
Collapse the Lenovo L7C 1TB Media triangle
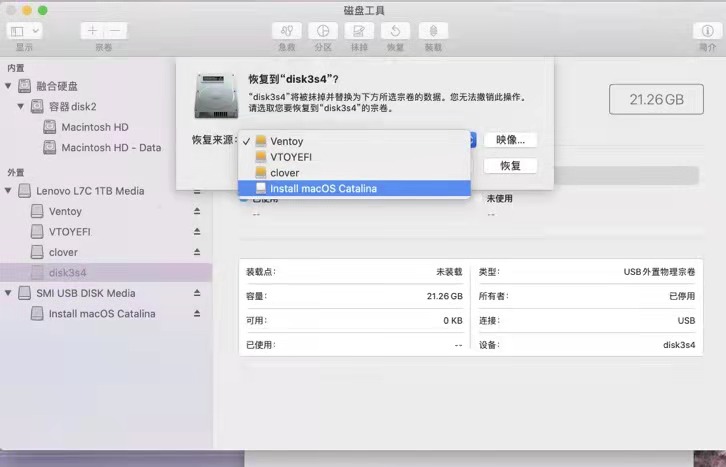click(x=8, y=190)
